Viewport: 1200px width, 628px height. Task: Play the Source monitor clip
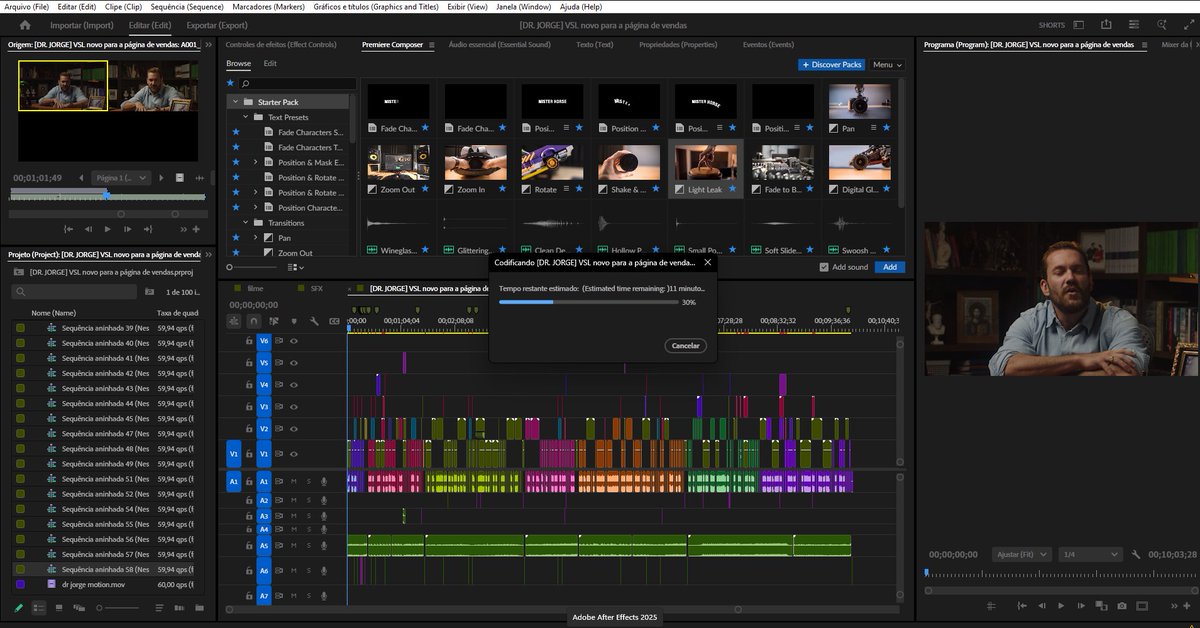coord(109,229)
